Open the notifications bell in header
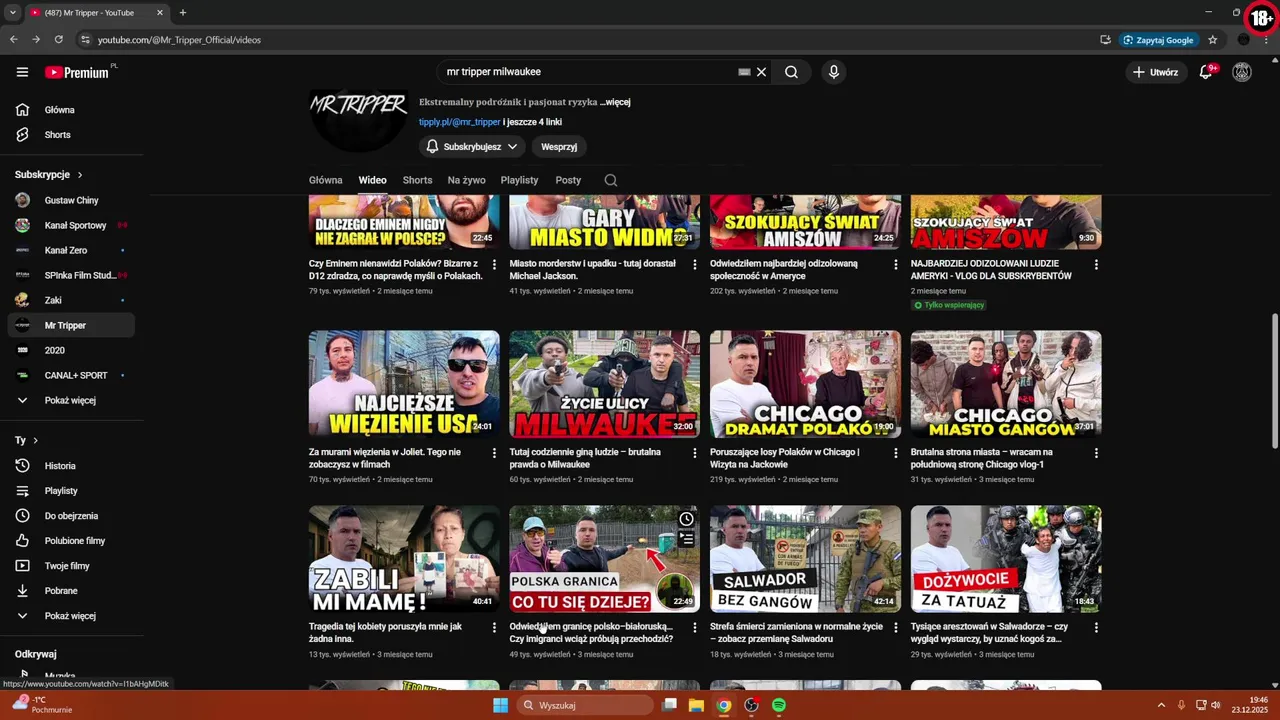 click(1206, 72)
